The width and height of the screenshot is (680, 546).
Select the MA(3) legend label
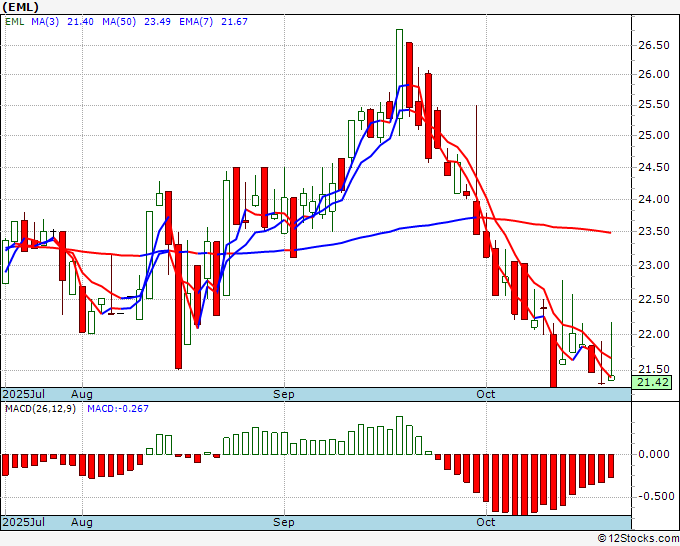point(45,22)
